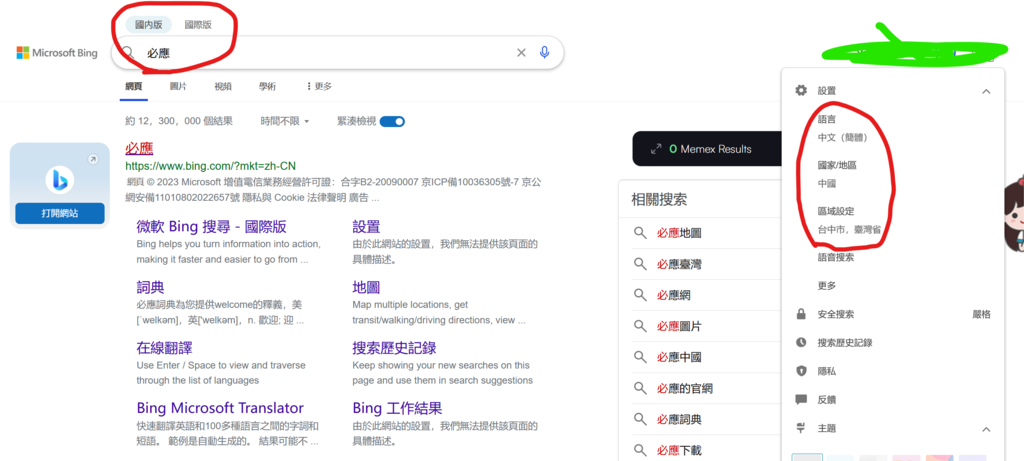Open the 搜索歷史記錄 sitelink in results

click(394, 347)
